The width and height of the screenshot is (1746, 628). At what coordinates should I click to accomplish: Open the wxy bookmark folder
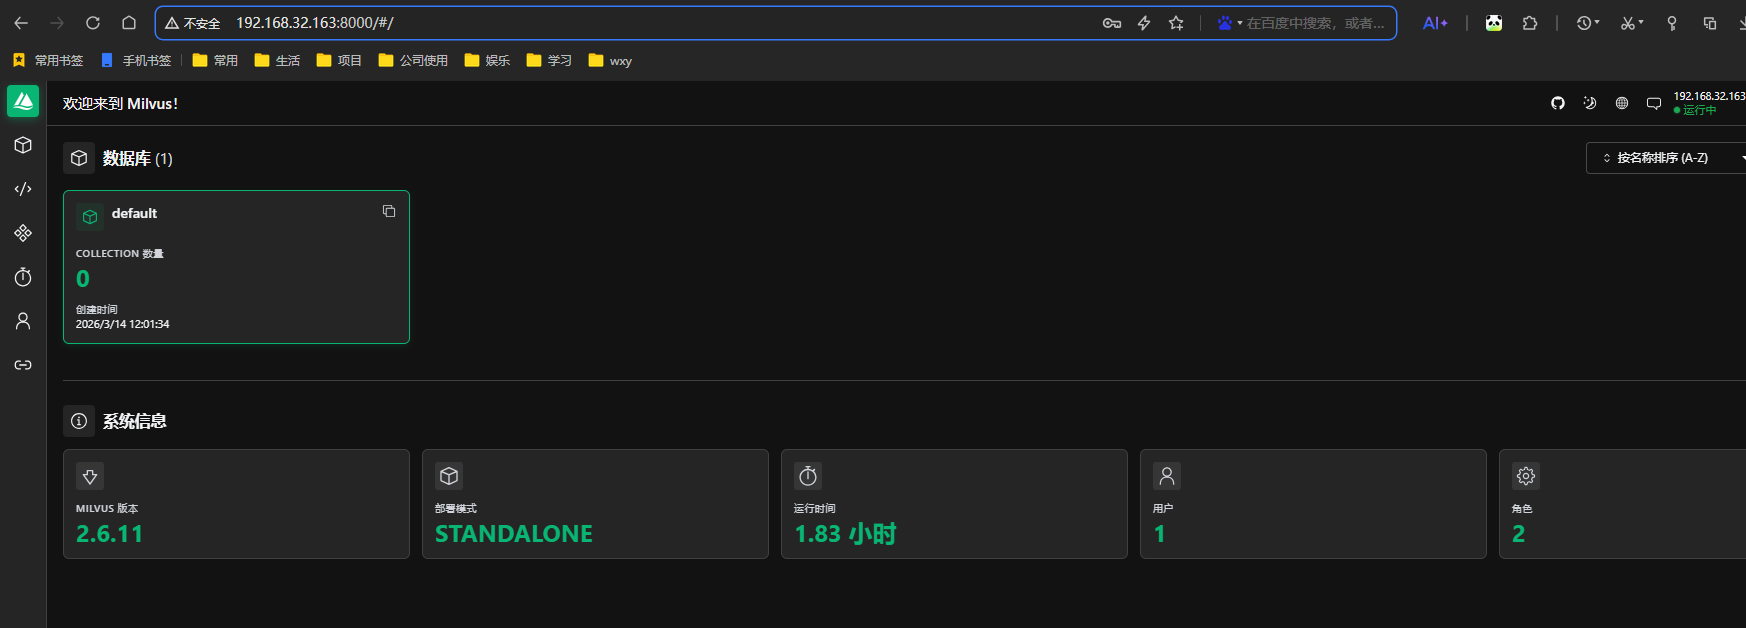click(x=610, y=60)
